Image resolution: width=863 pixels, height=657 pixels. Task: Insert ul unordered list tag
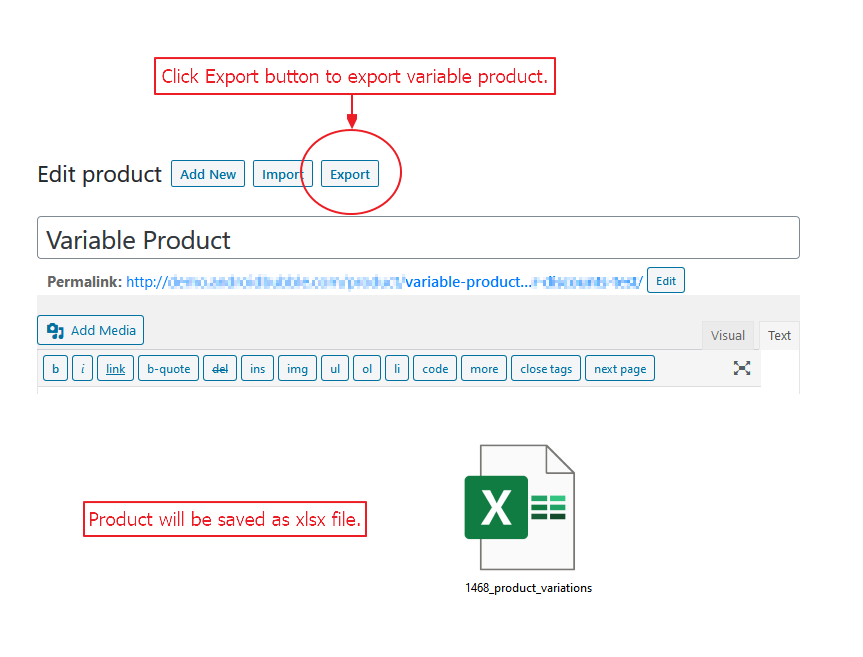pos(335,369)
